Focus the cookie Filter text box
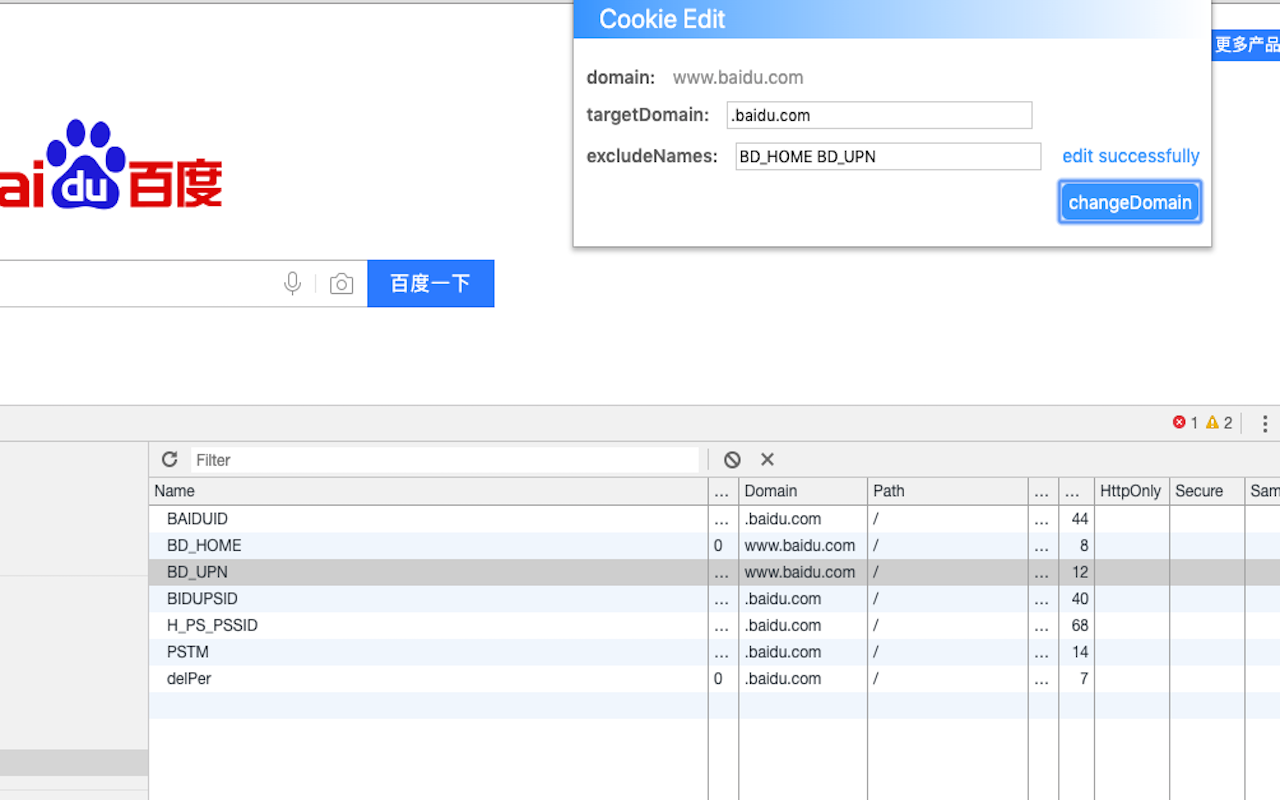 444,460
